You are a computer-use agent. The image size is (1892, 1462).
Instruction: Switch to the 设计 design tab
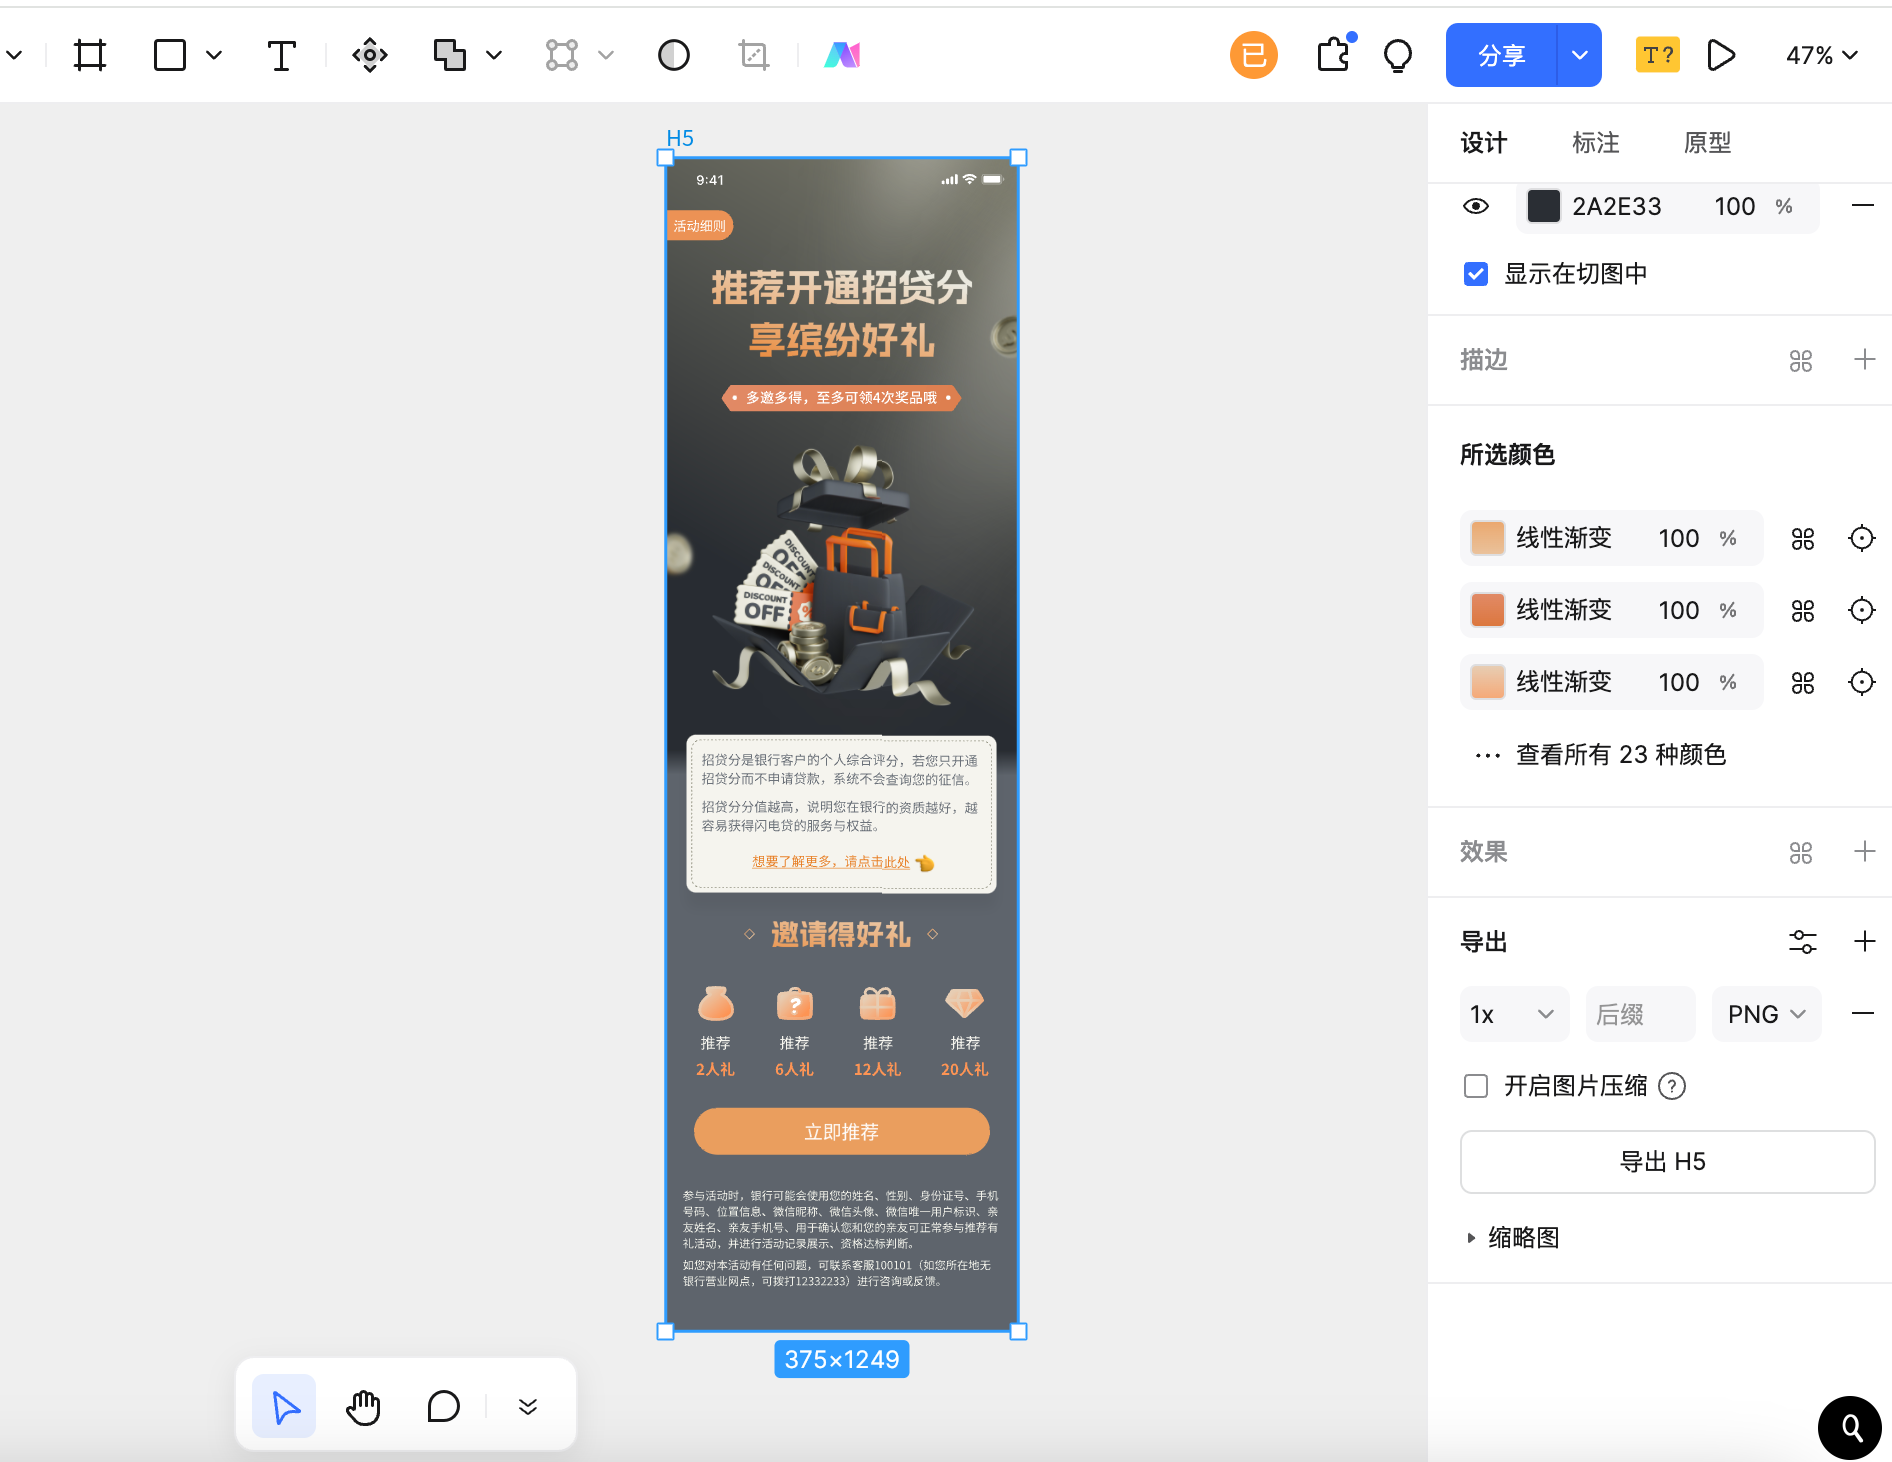click(x=1484, y=143)
